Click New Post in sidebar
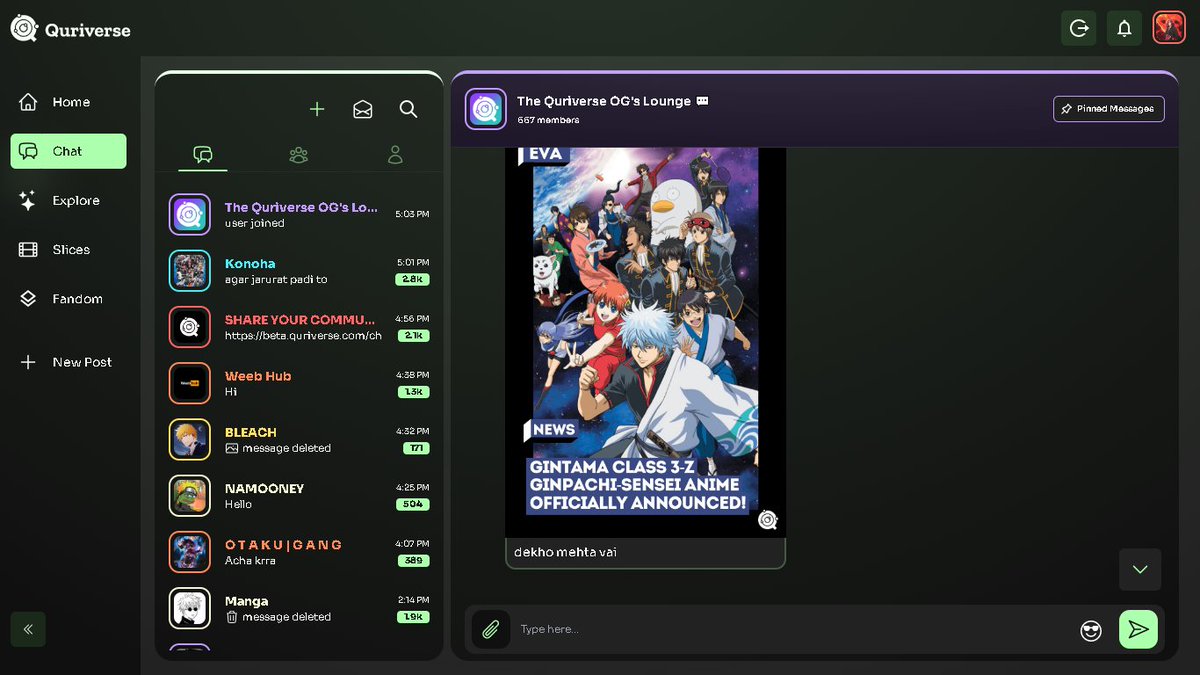 [x=68, y=362]
